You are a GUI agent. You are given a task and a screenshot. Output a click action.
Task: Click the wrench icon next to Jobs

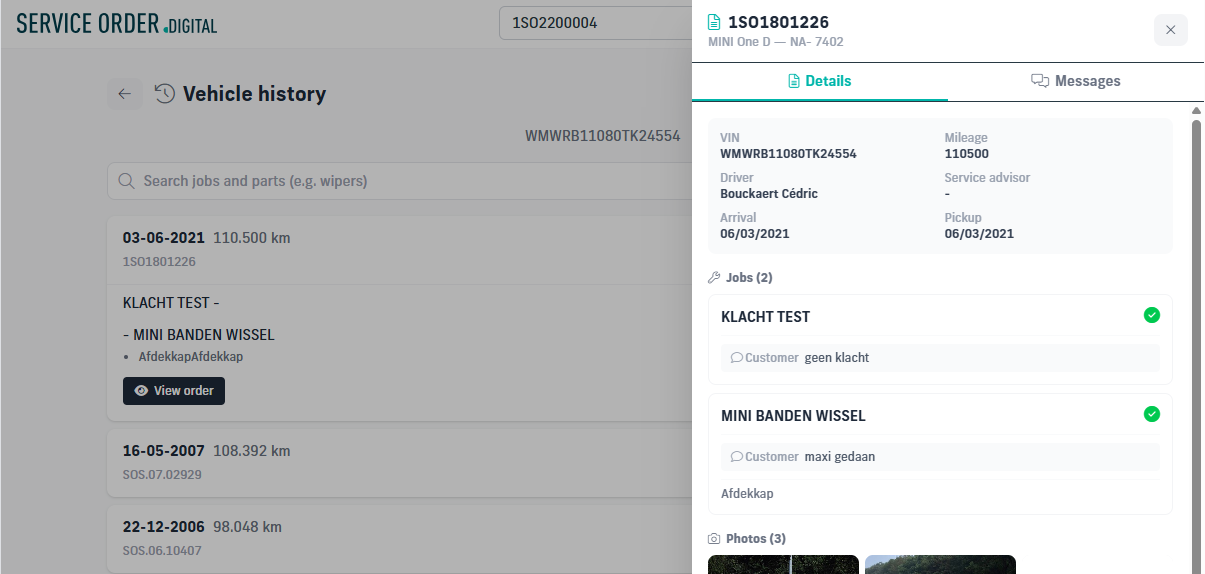coord(714,277)
